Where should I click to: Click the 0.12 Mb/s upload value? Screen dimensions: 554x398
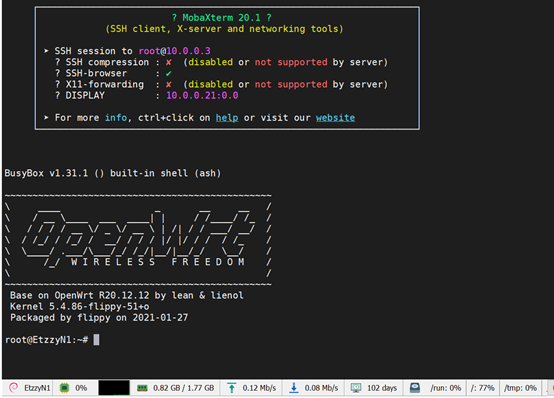(259, 388)
